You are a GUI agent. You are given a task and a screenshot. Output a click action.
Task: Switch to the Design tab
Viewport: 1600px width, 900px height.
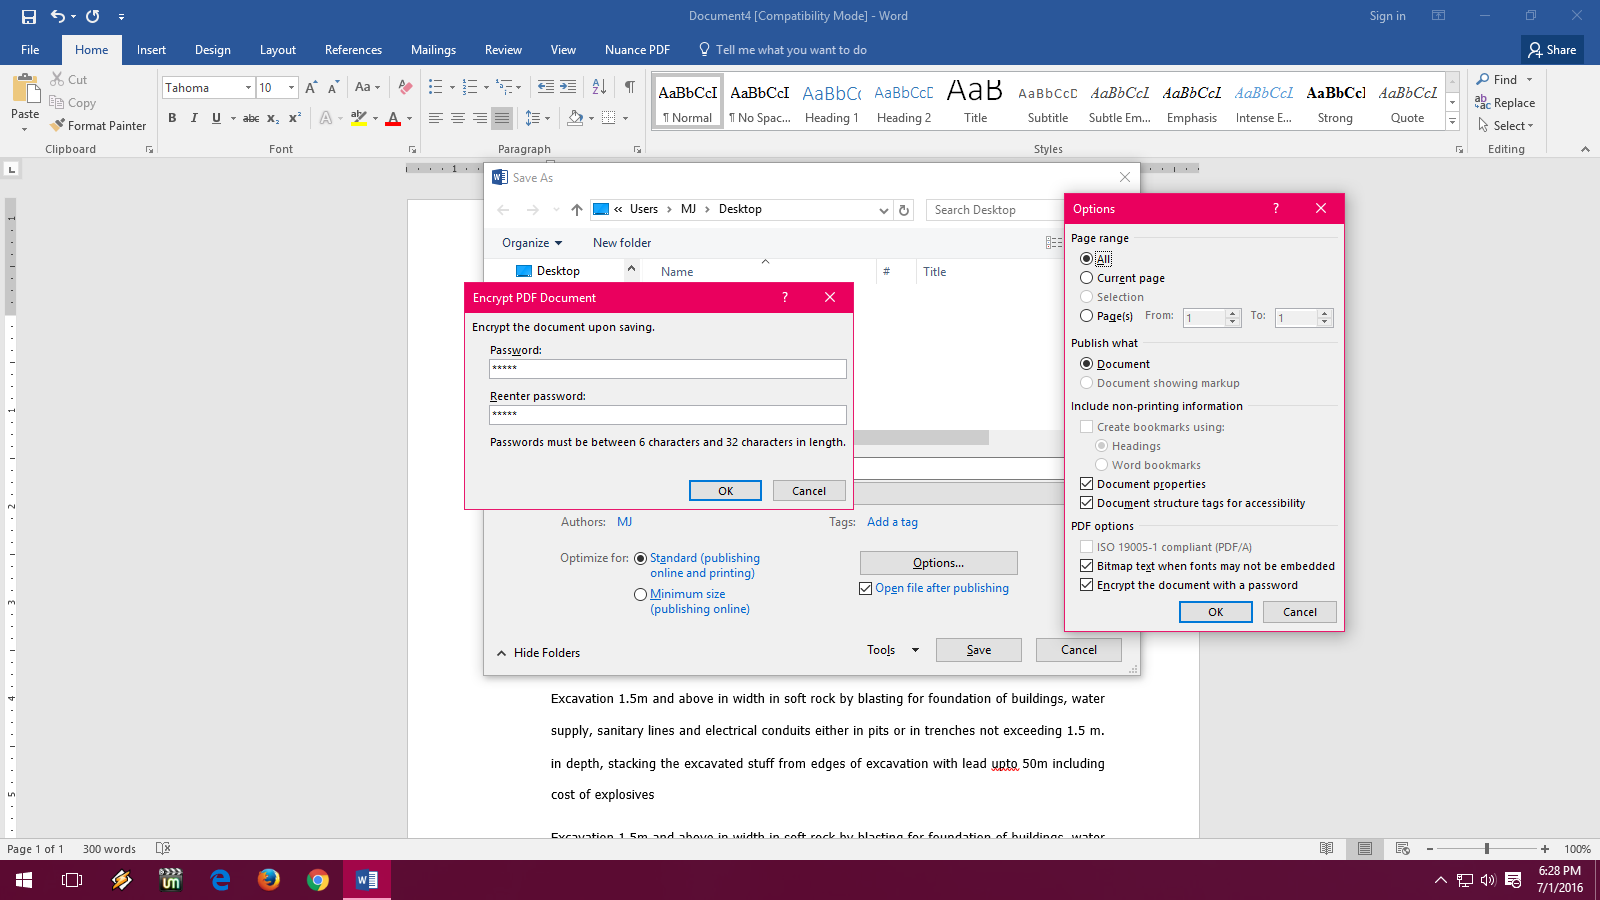coord(212,50)
